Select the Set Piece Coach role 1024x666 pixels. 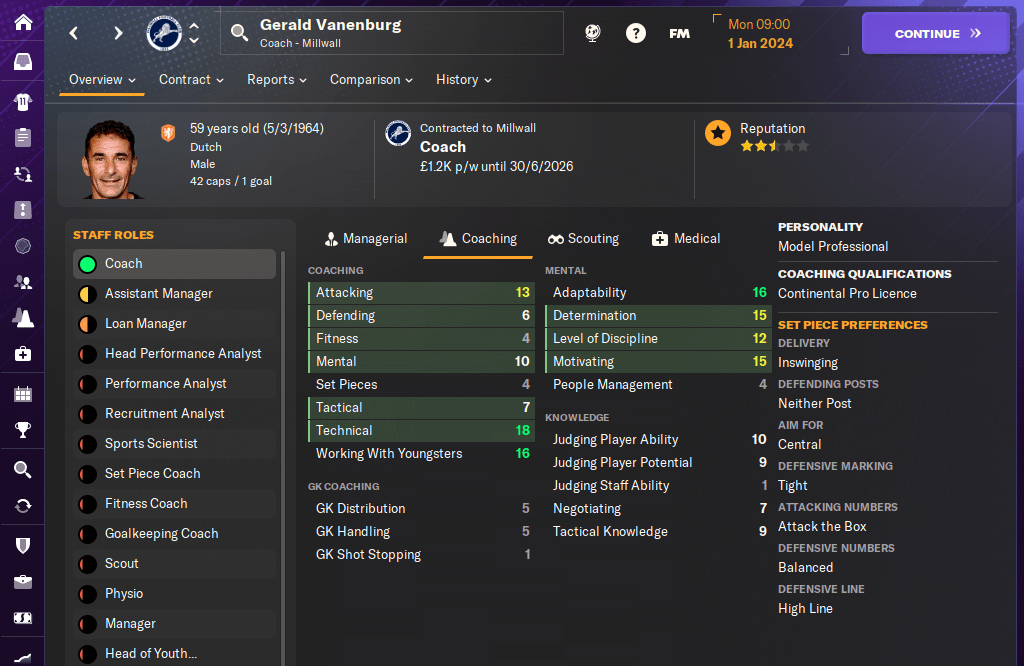(152, 474)
